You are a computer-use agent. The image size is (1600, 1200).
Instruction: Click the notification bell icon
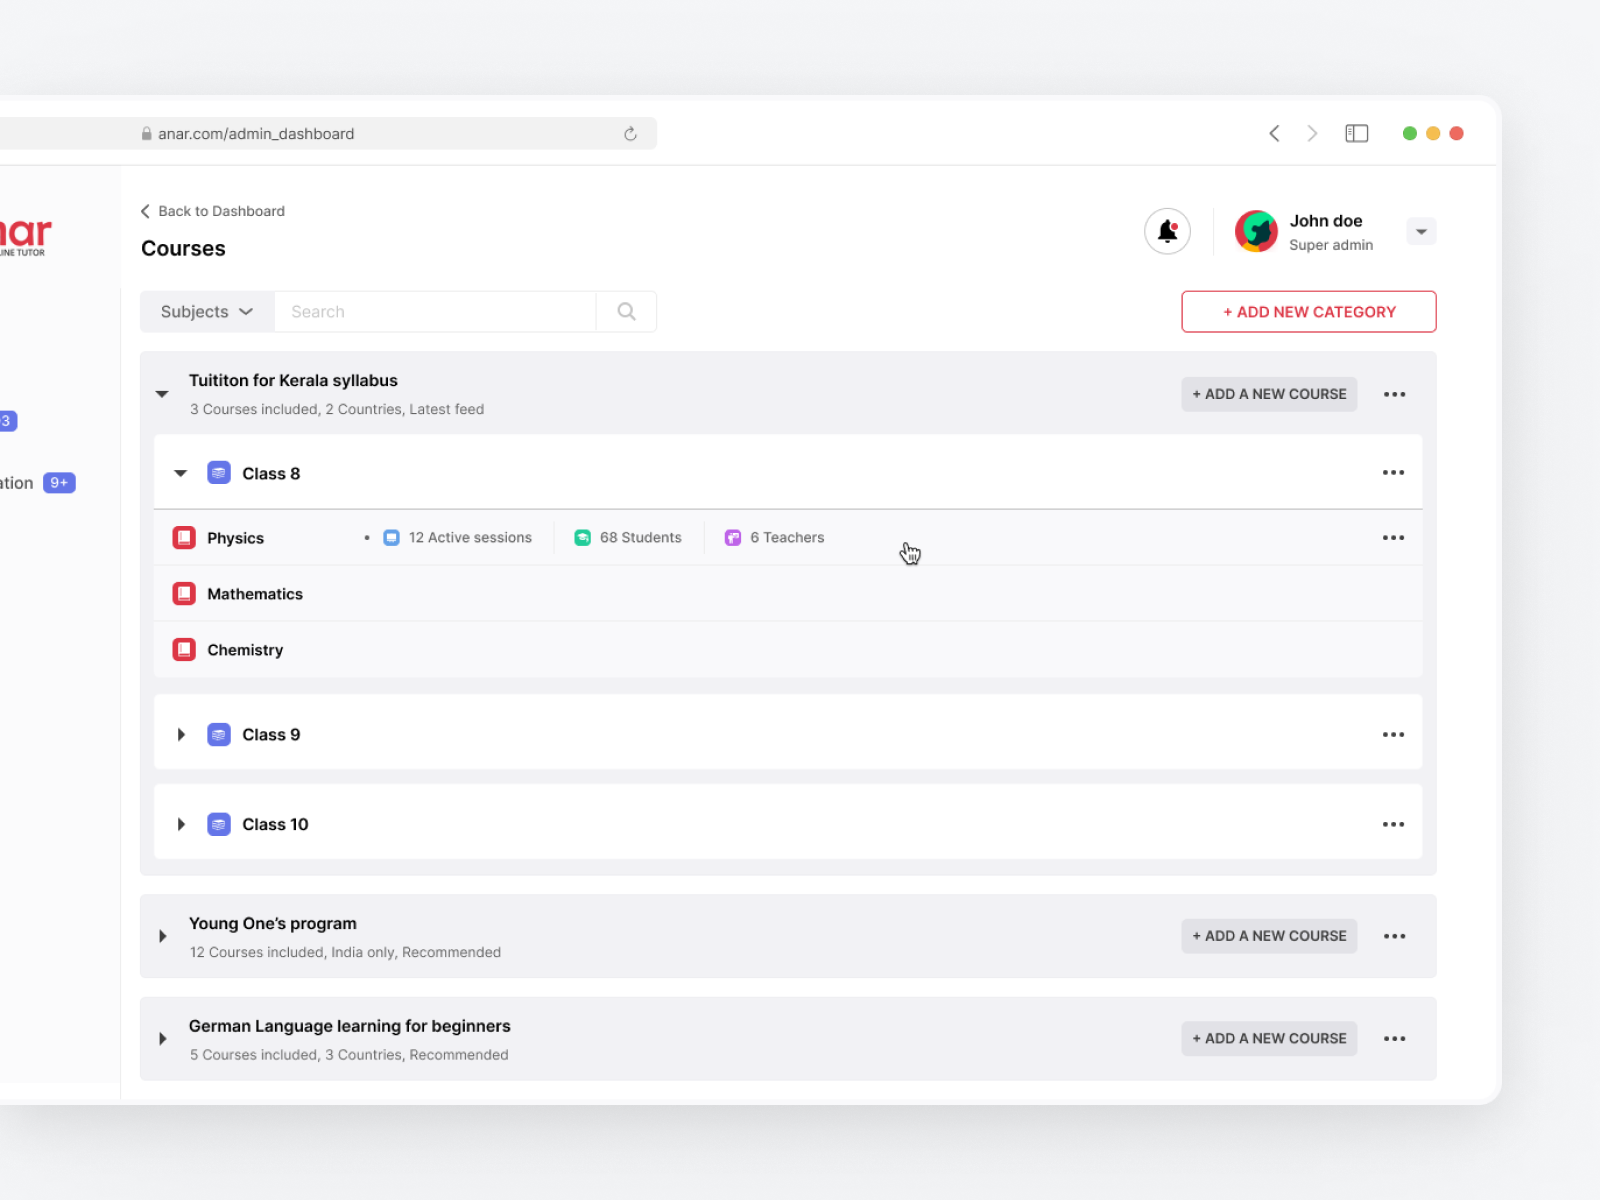pyautogui.click(x=1167, y=231)
